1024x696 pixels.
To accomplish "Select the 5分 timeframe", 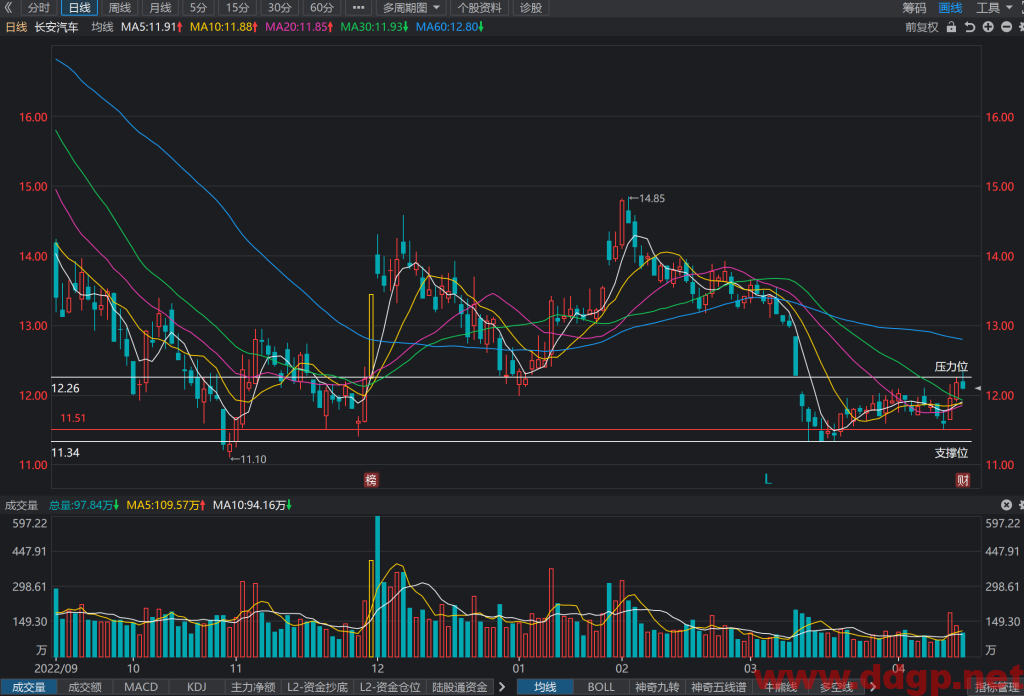I will [x=199, y=8].
